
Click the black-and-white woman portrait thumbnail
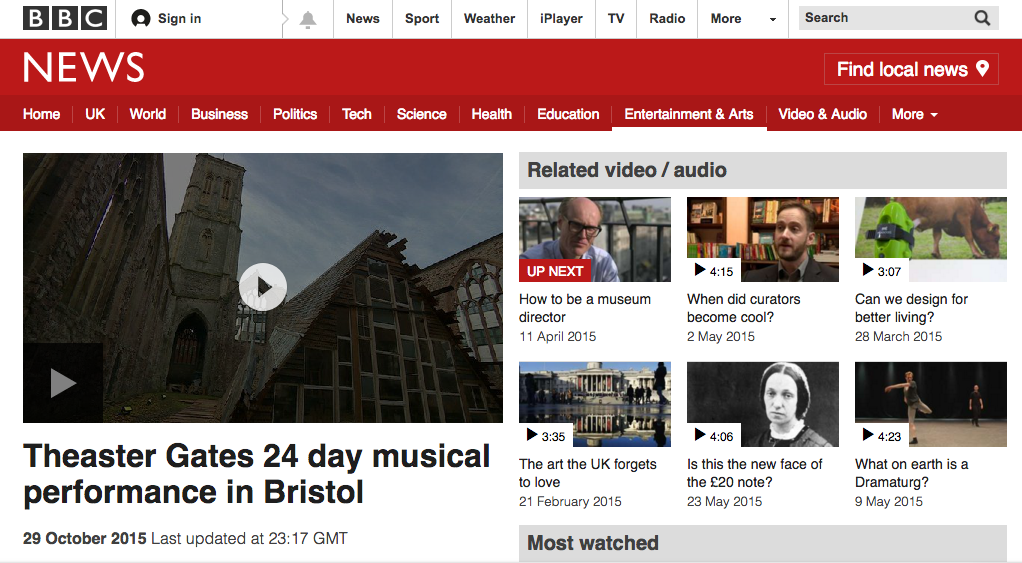pos(763,404)
